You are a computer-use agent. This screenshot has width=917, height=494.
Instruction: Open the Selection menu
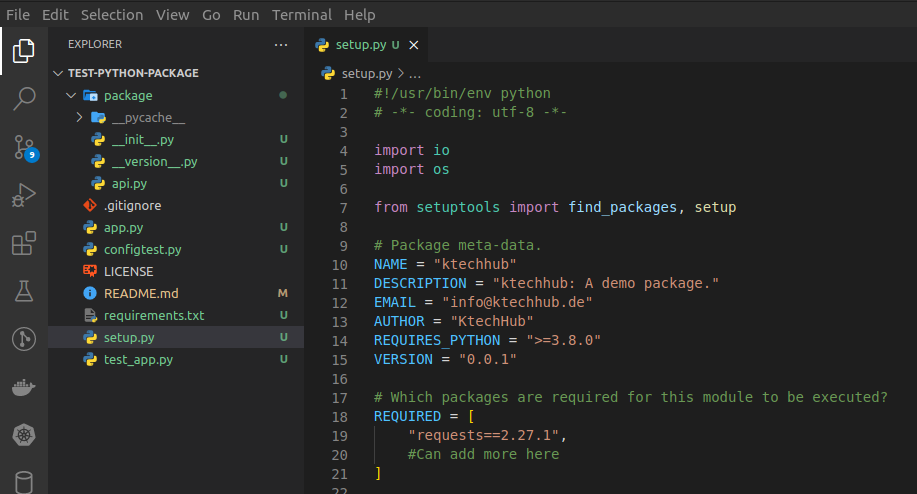tap(112, 15)
